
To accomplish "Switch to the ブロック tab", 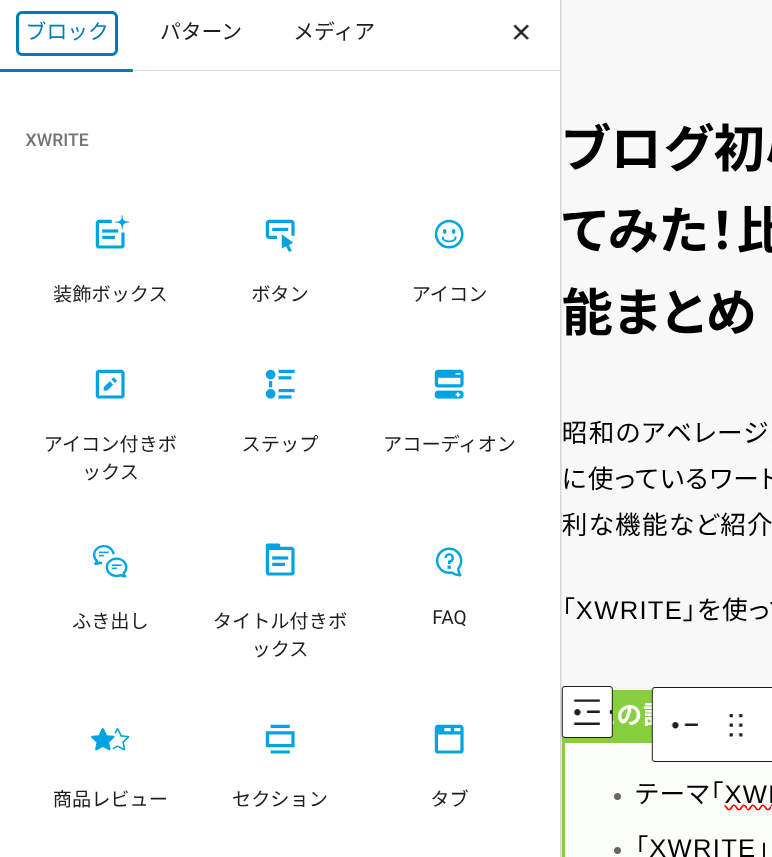I will click(x=67, y=33).
